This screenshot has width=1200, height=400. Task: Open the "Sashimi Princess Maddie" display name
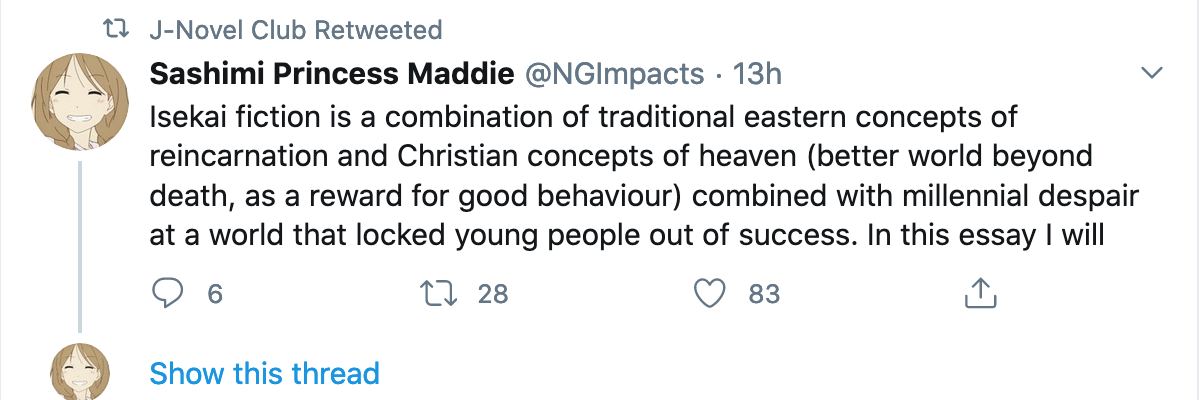[332, 73]
